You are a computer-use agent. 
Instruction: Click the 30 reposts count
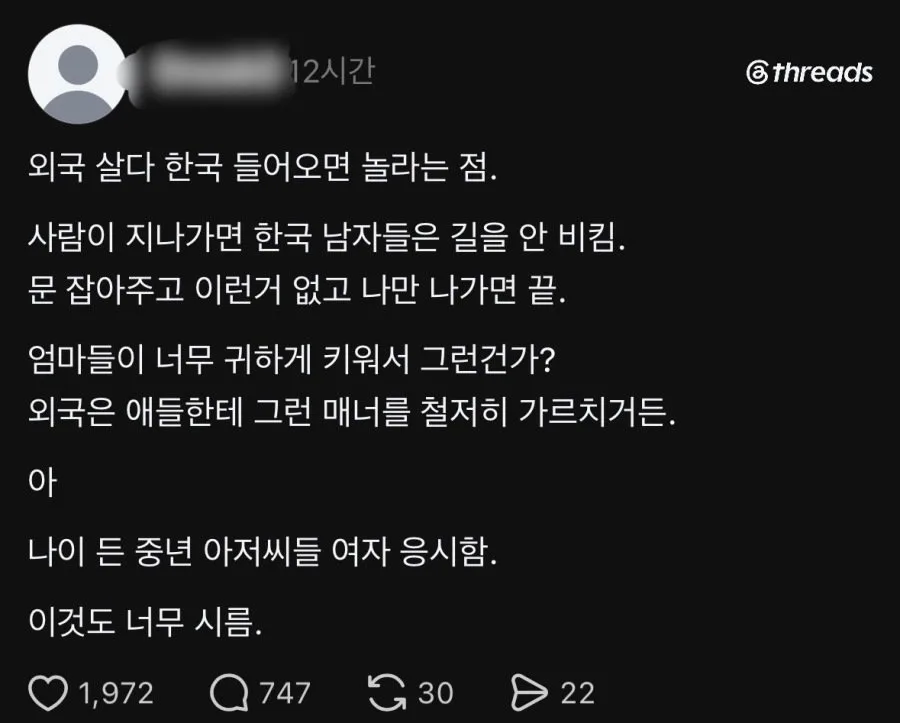[x=435, y=693]
